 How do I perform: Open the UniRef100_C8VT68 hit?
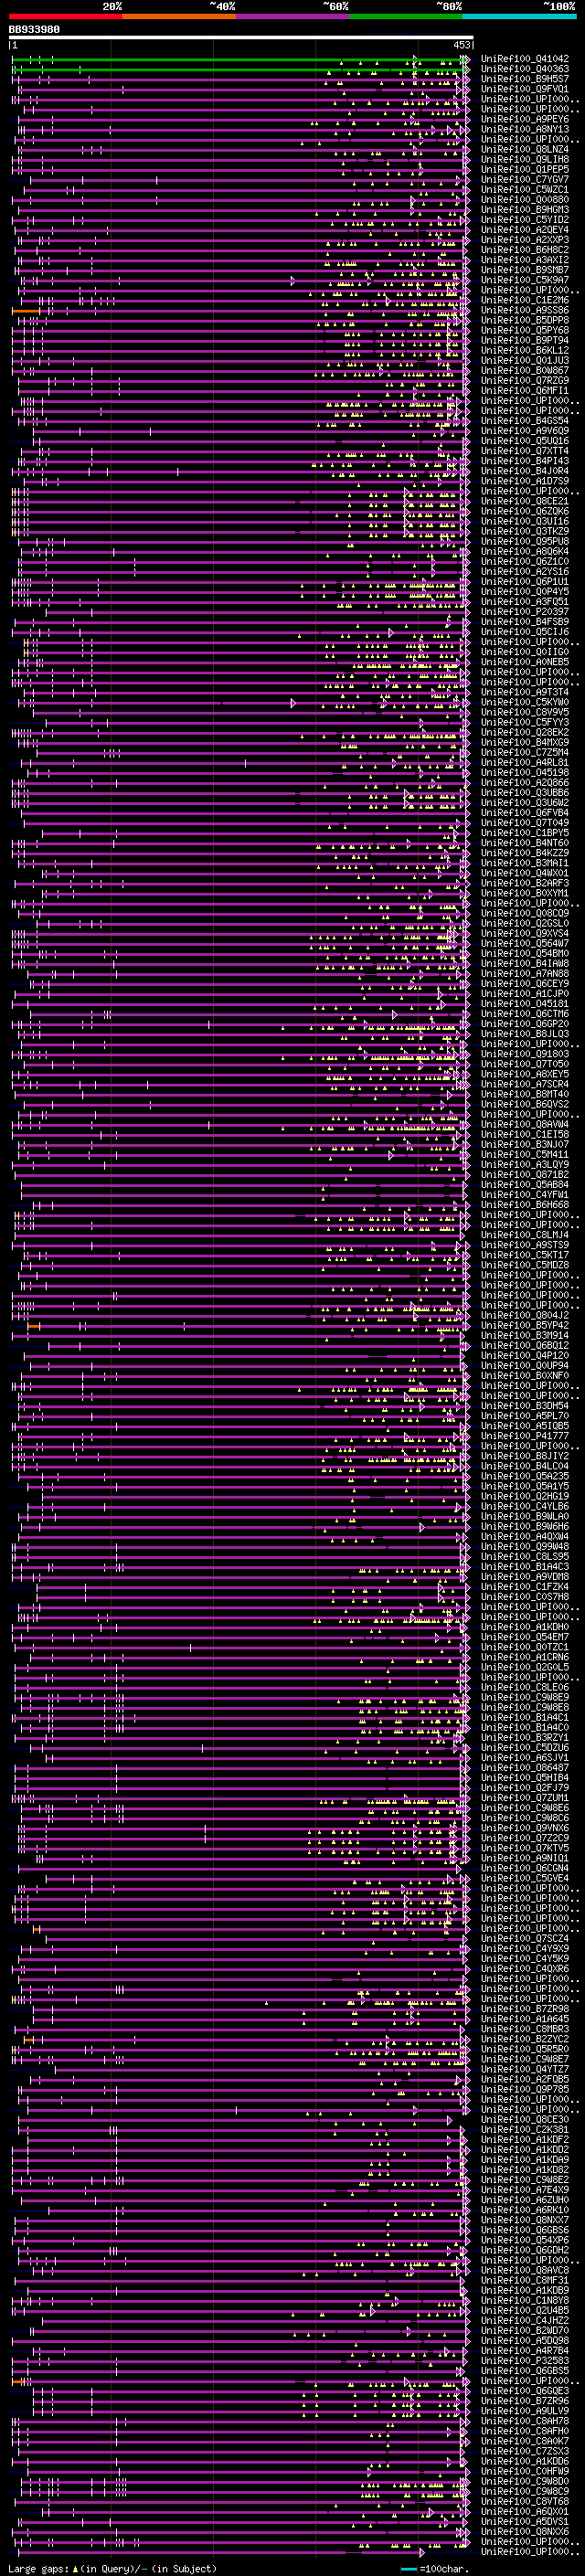tap(525, 2501)
